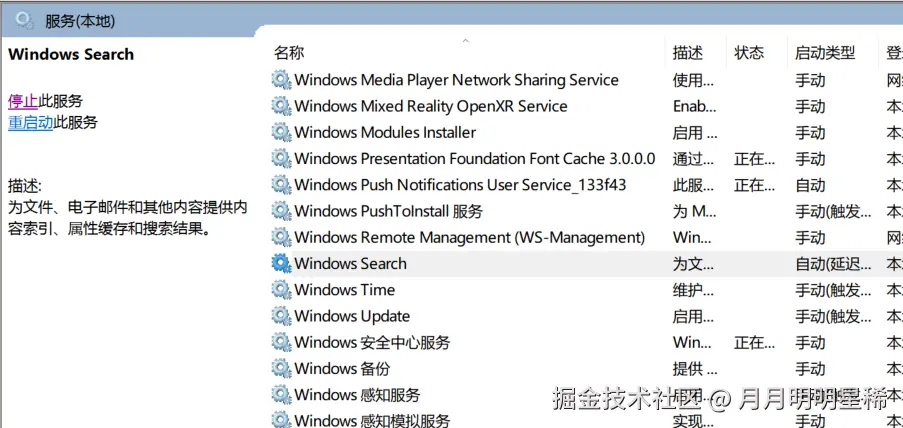Click gear icon for Windows Remote Management
The image size is (903, 428).
tap(281, 238)
